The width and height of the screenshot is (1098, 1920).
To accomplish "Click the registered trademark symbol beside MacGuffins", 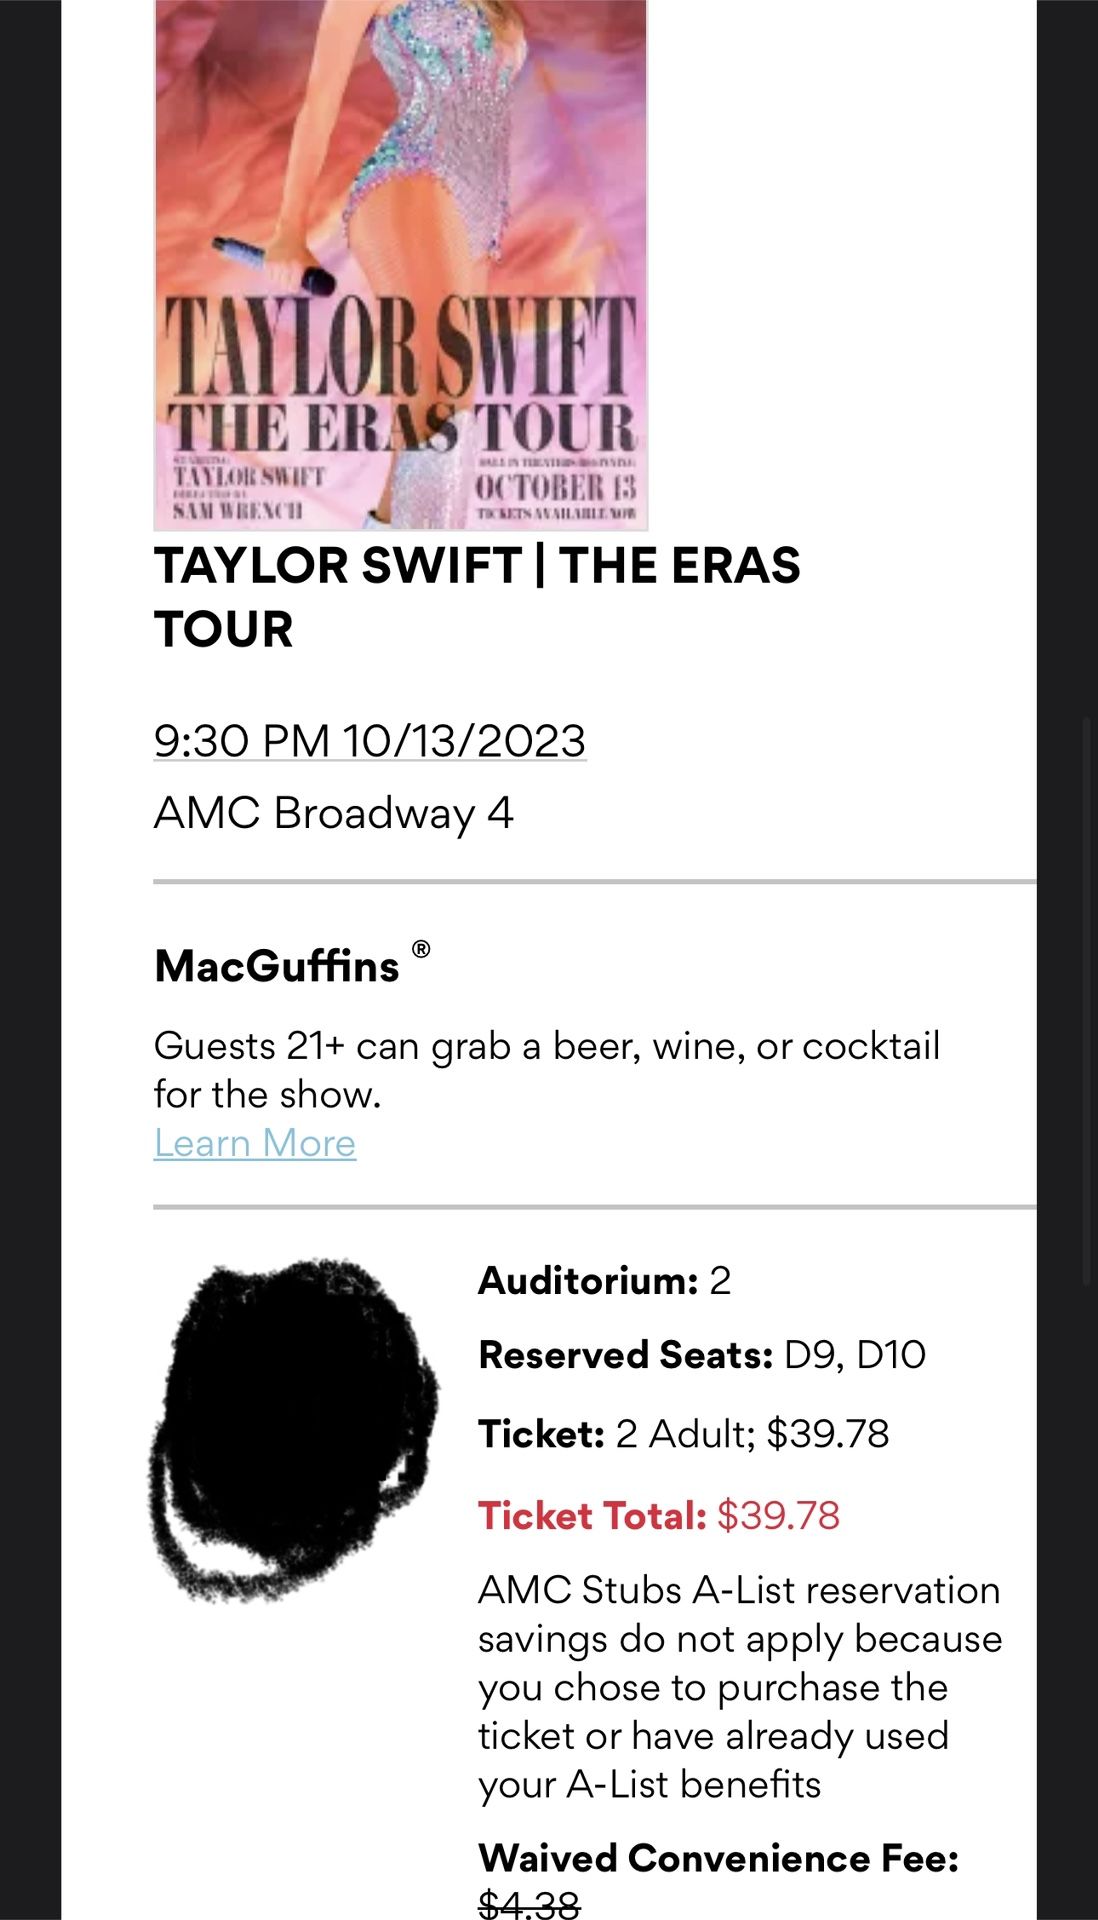I will click(x=425, y=948).
